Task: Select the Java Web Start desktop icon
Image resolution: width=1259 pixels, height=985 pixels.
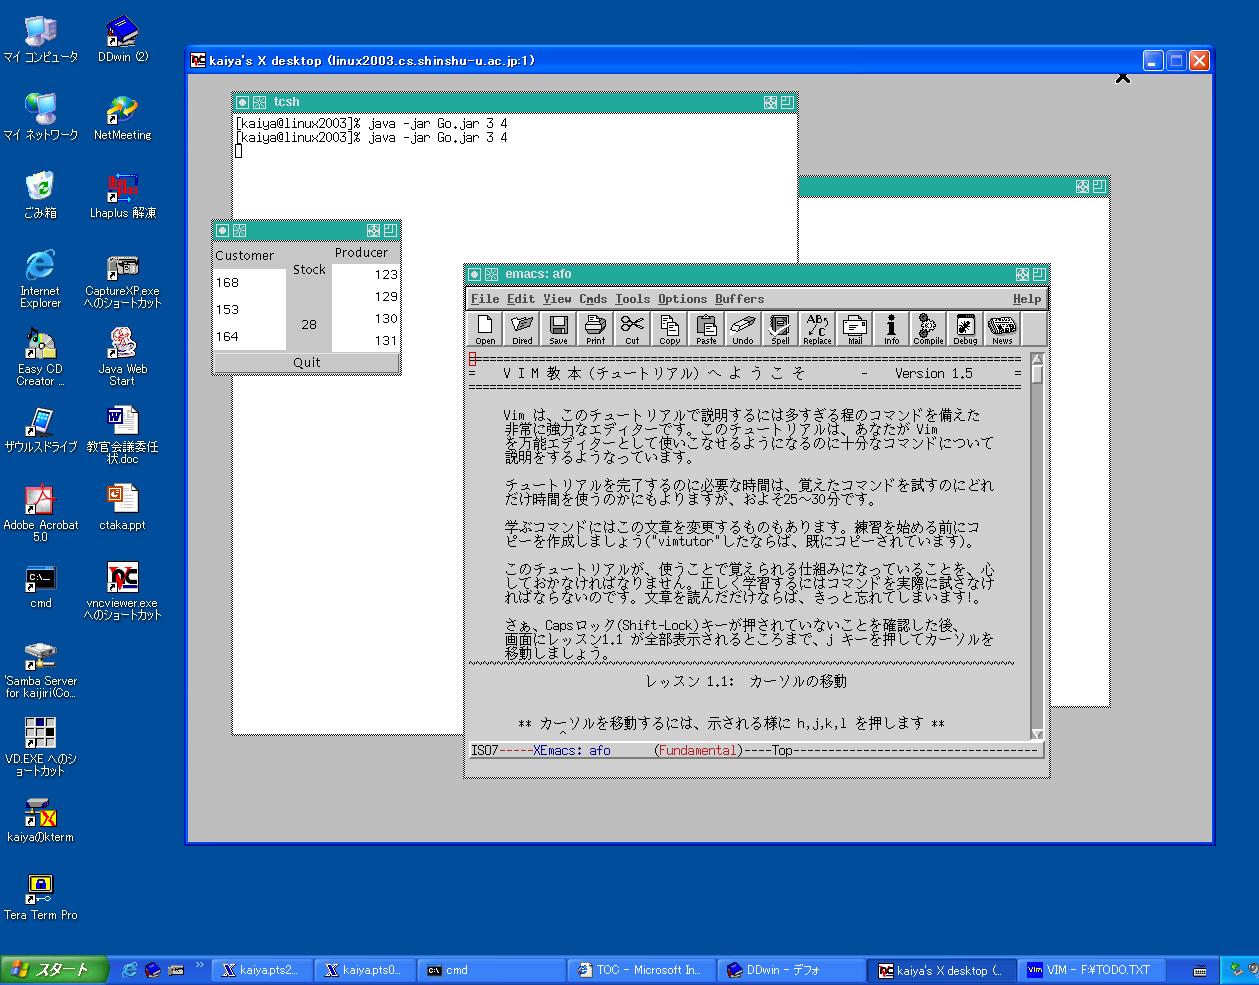Action: click(122, 357)
